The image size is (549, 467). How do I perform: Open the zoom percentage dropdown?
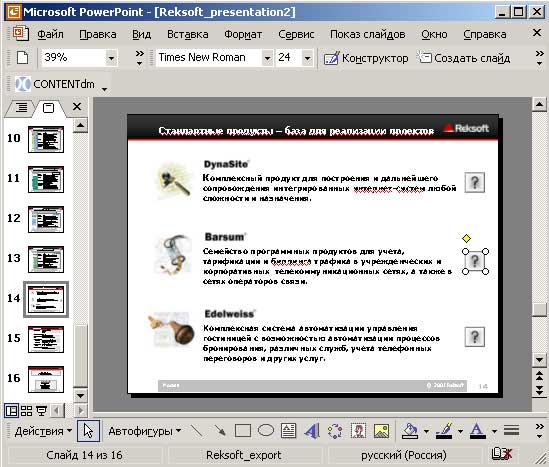[x=111, y=58]
